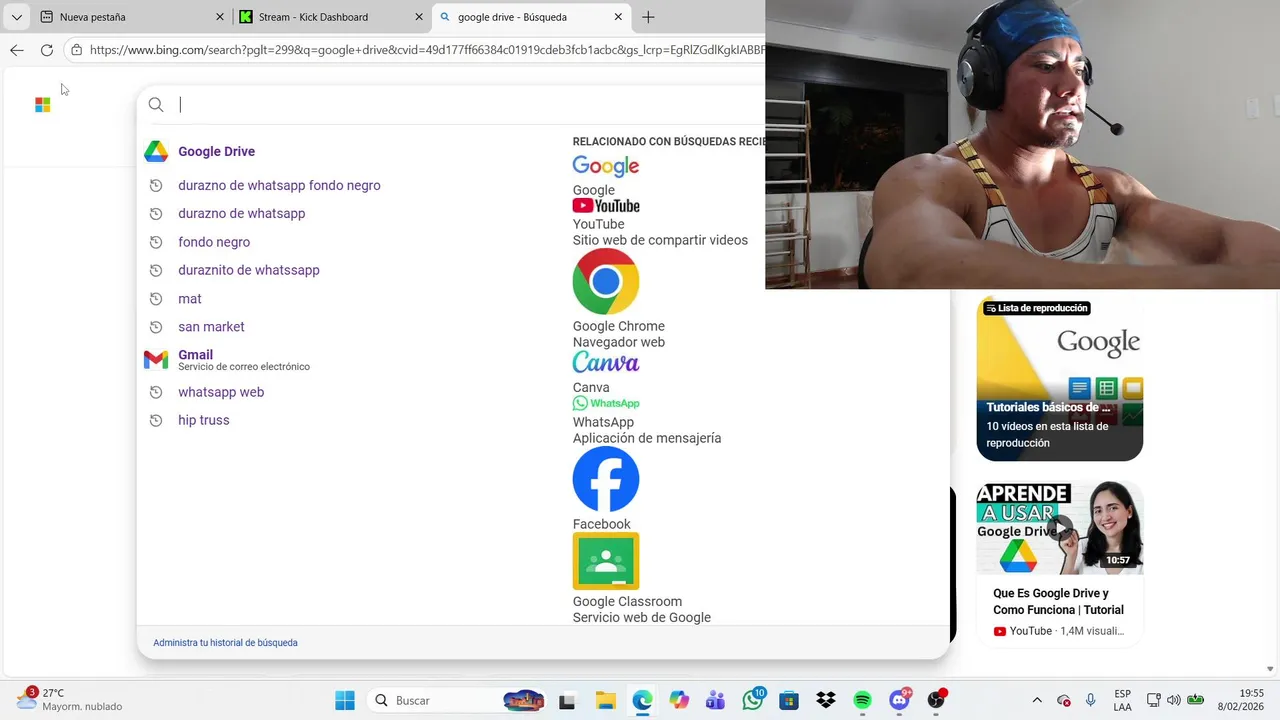Viewport: 1280px width, 720px height.
Task: Open WhatsApp from the taskbar
Action: [x=753, y=700]
